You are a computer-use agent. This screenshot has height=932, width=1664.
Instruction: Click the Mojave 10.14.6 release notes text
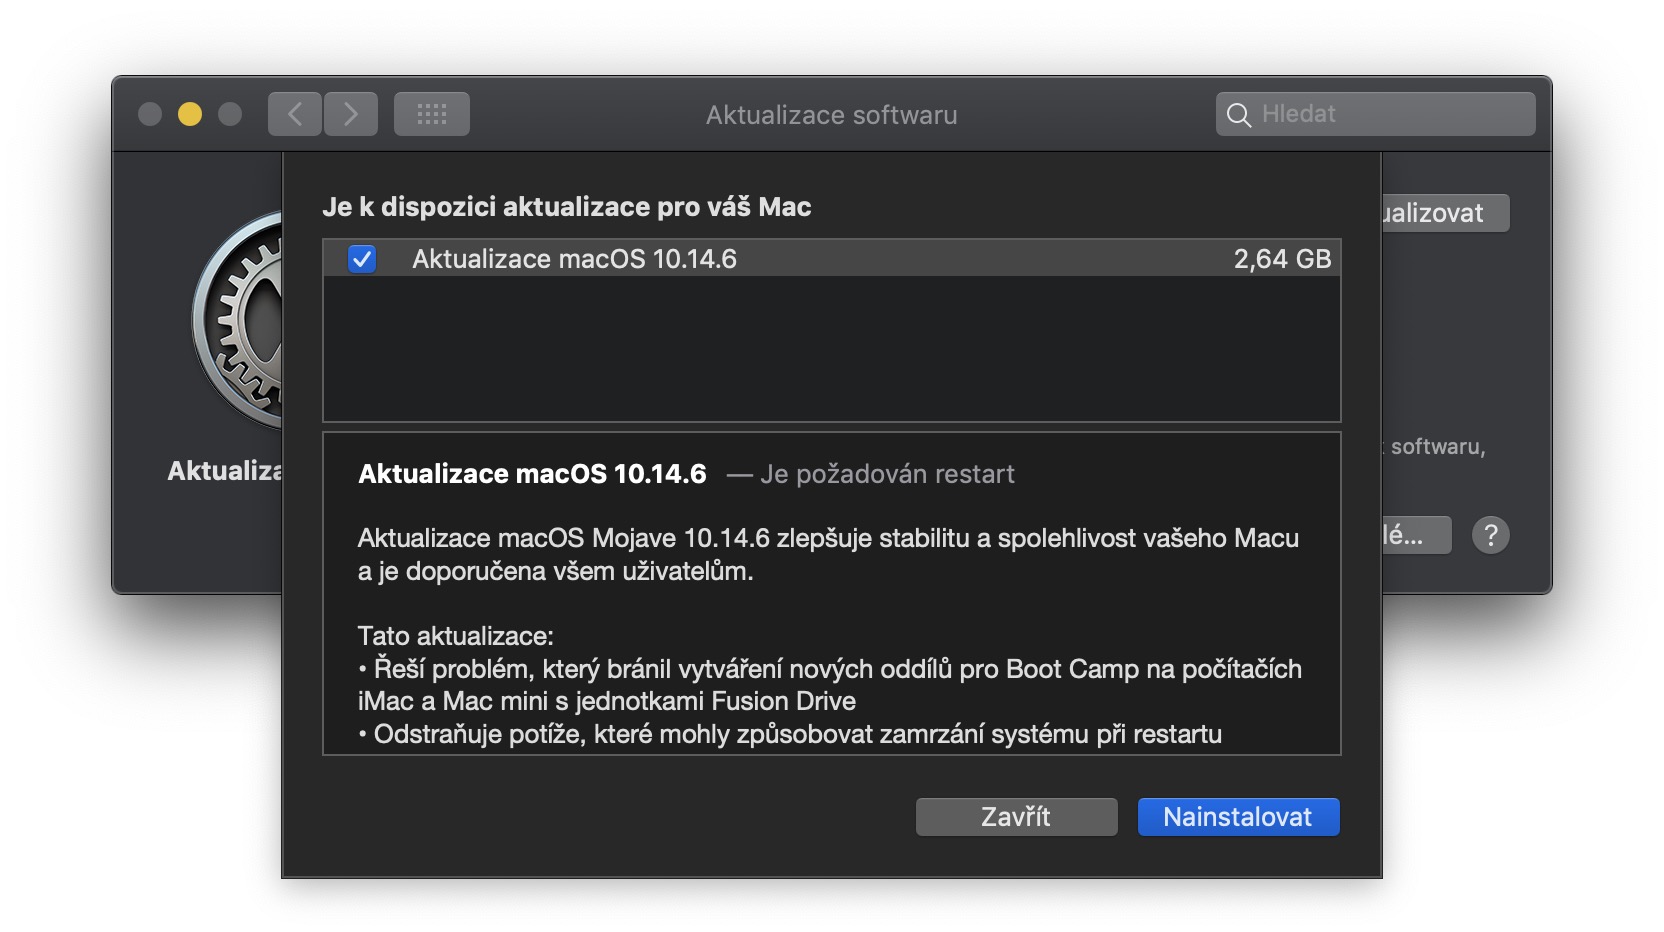click(x=828, y=554)
